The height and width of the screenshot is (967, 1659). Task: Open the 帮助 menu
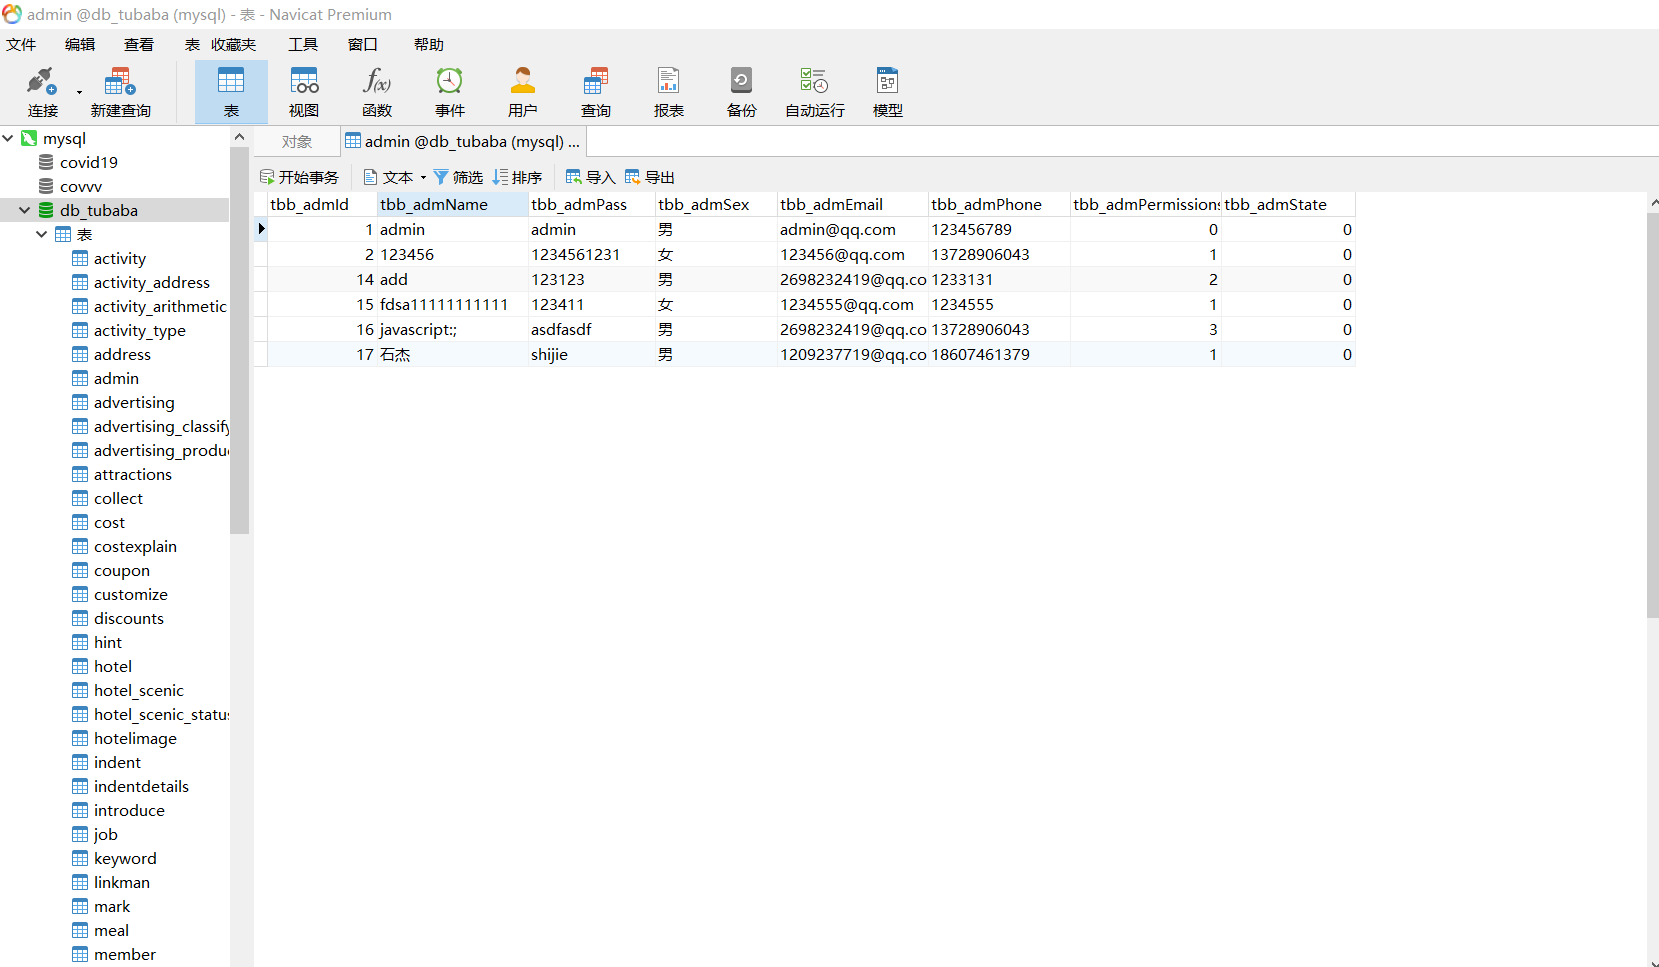[x=429, y=44]
